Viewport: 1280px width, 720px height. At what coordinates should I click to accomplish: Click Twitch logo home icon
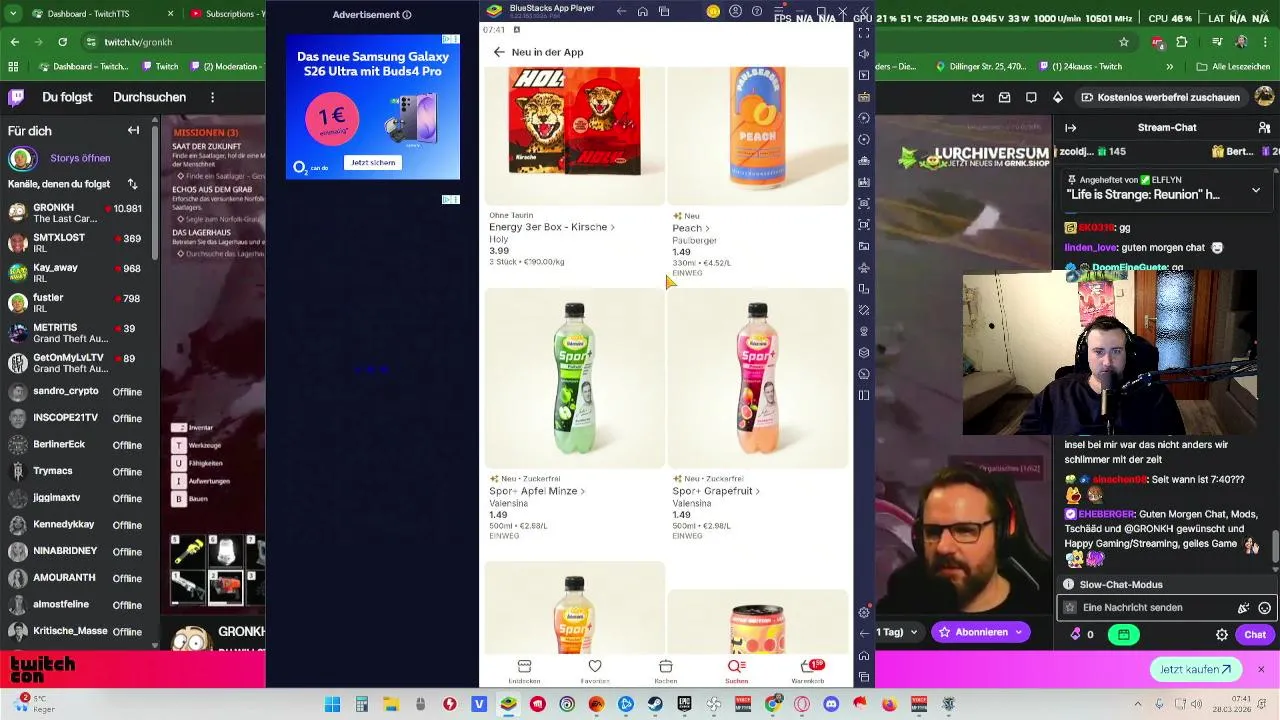point(17,97)
